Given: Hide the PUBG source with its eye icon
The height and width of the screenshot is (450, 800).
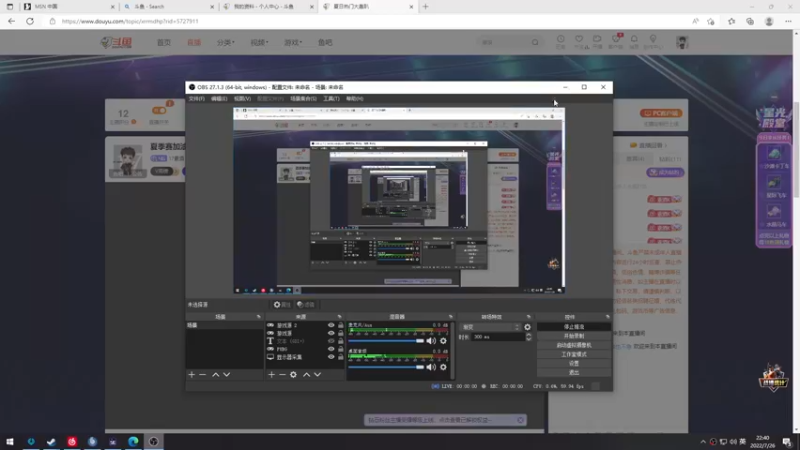Looking at the screenshot, I should tap(331, 349).
